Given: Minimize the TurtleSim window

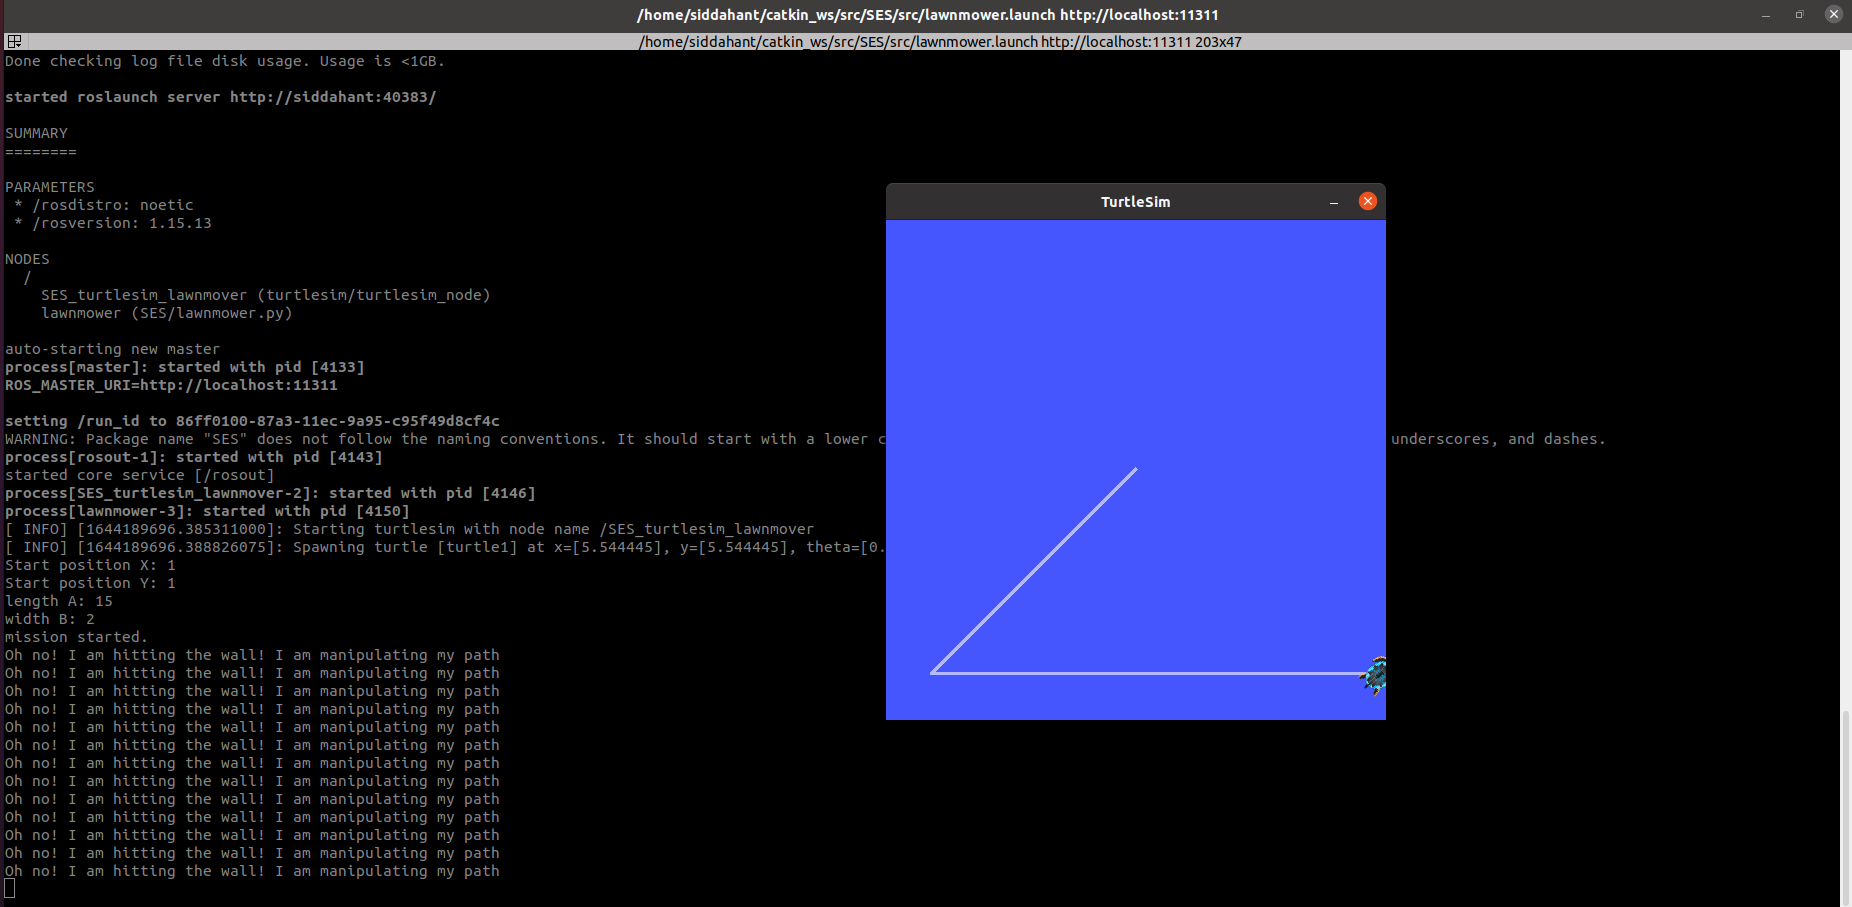Looking at the screenshot, I should point(1334,201).
